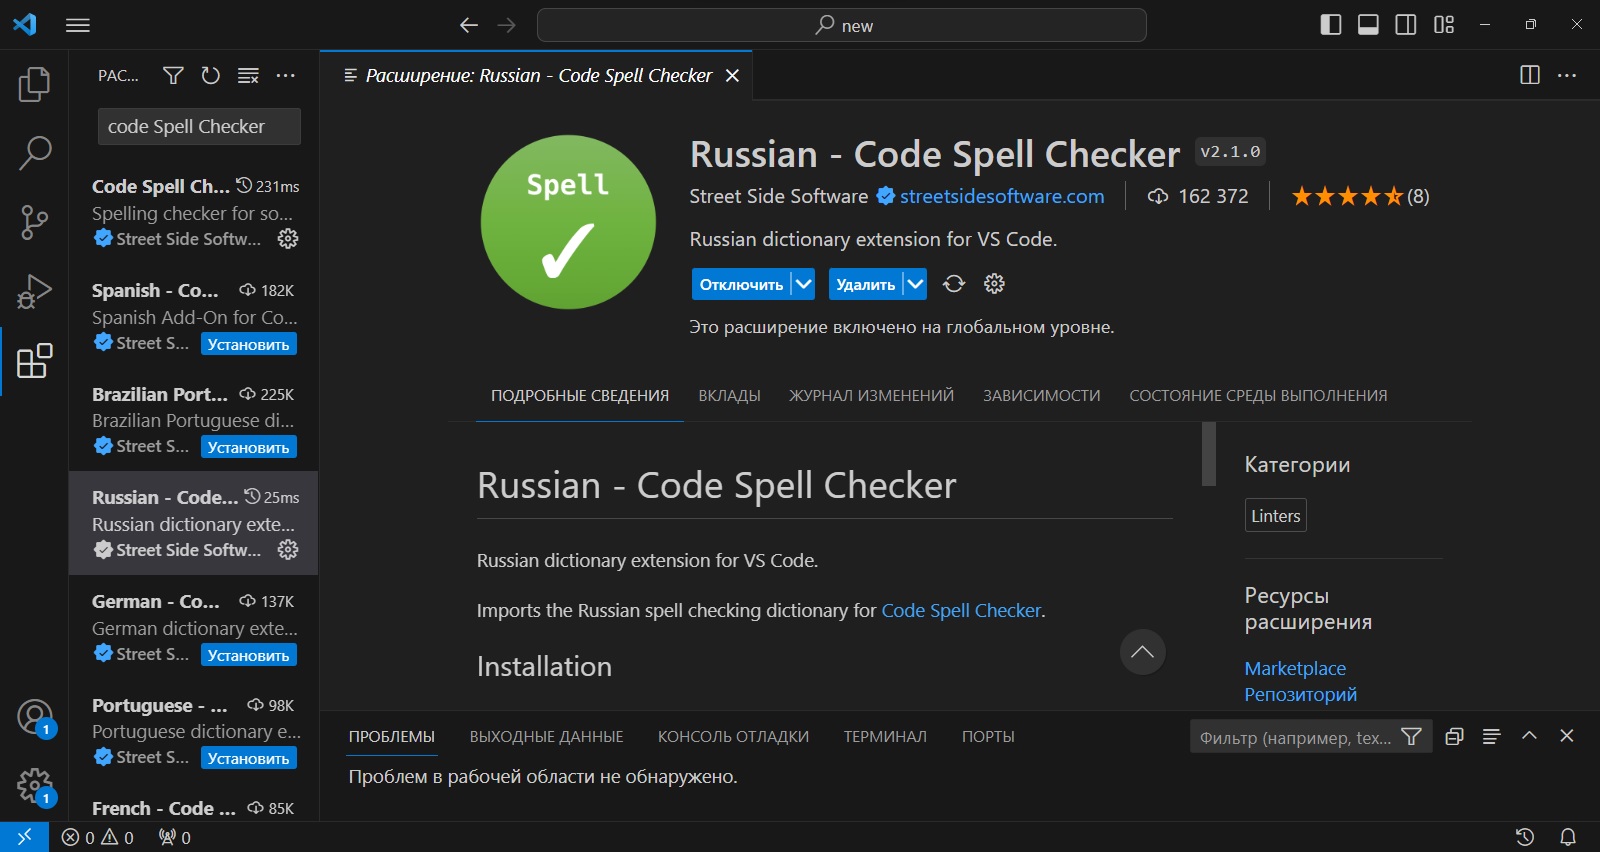Toggle auto-update sync icon for Russian extension

(954, 284)
